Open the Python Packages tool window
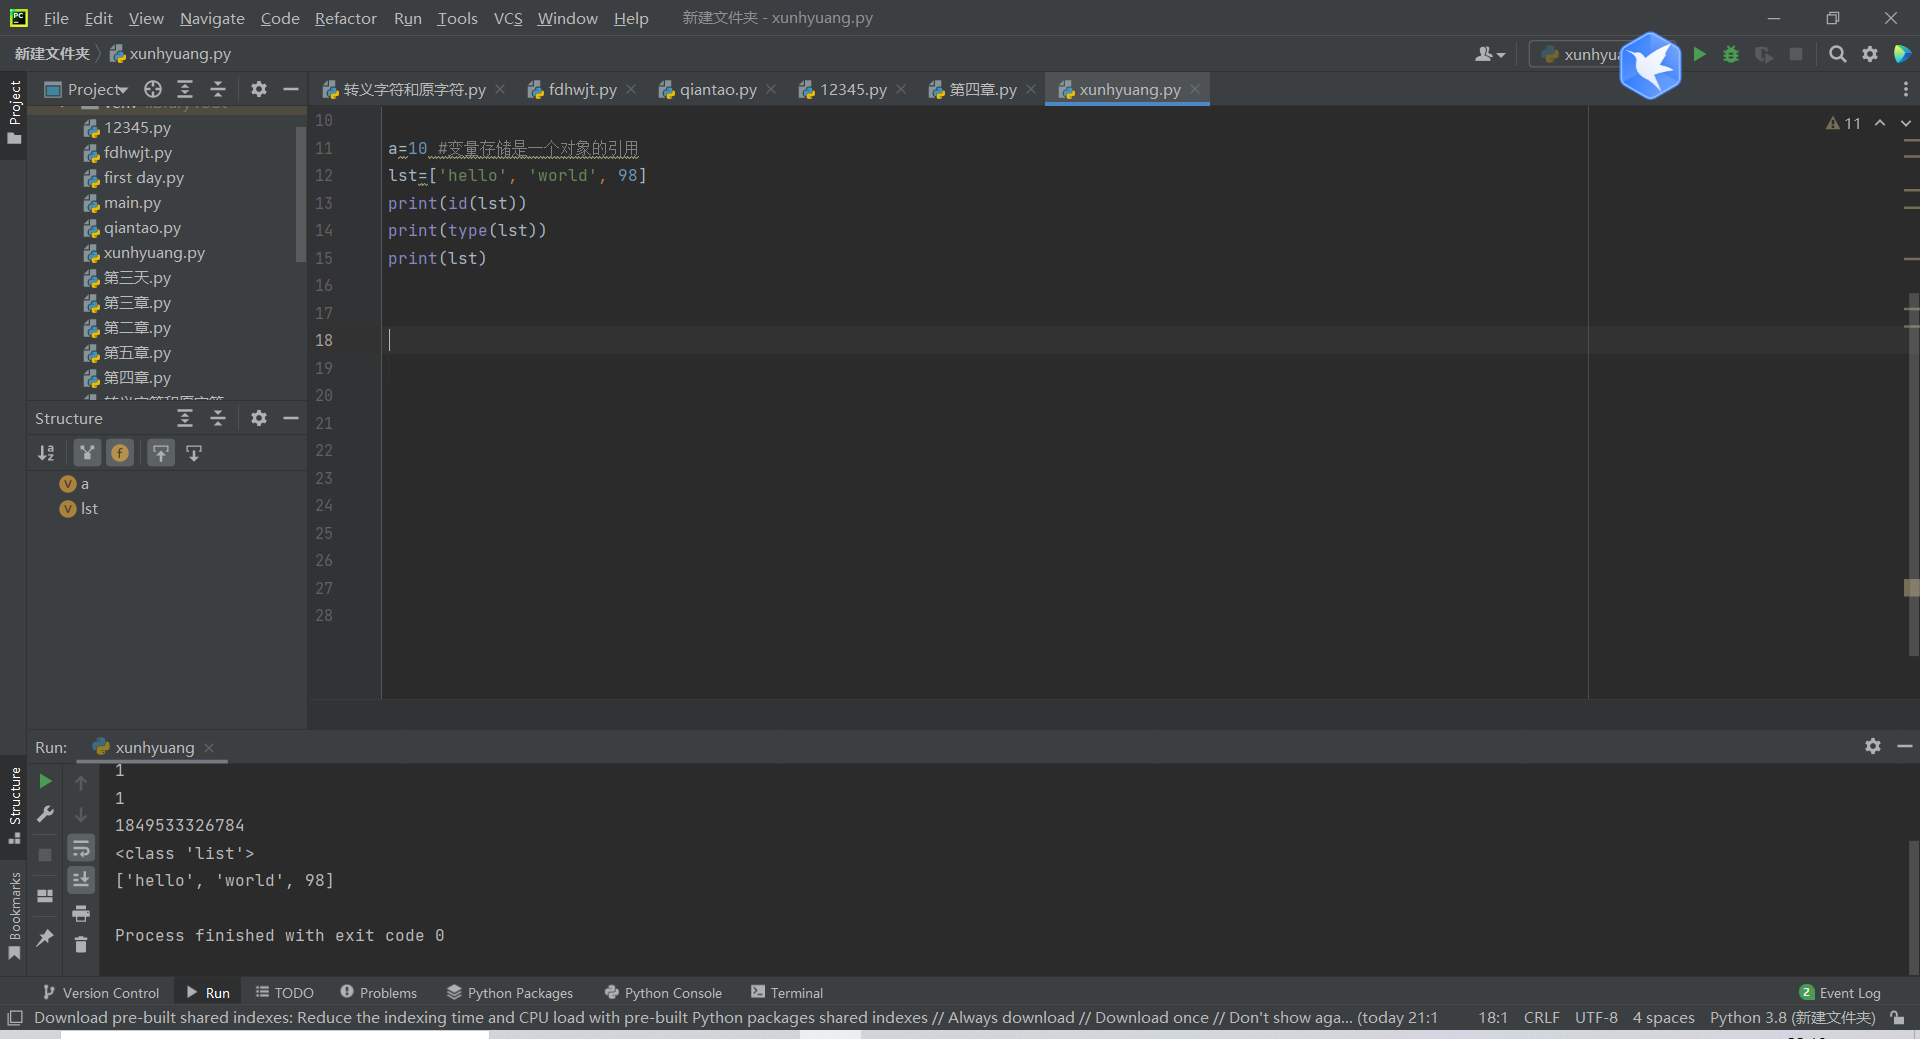Viewport: 1920px width, 1039px height. (510, 992)
